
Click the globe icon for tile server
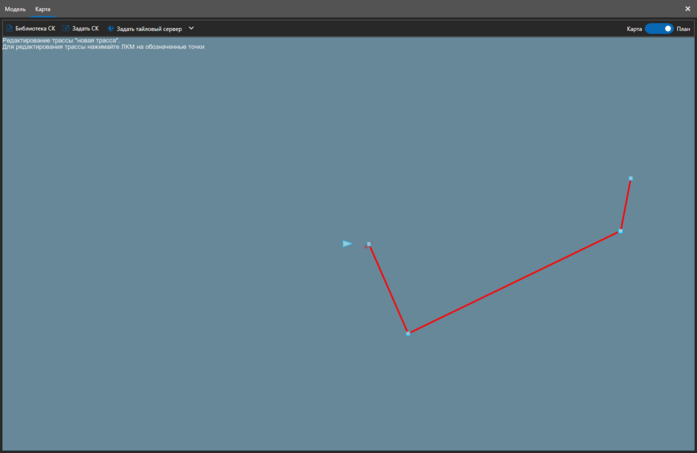pyautogui.click(x=111, y=29)
